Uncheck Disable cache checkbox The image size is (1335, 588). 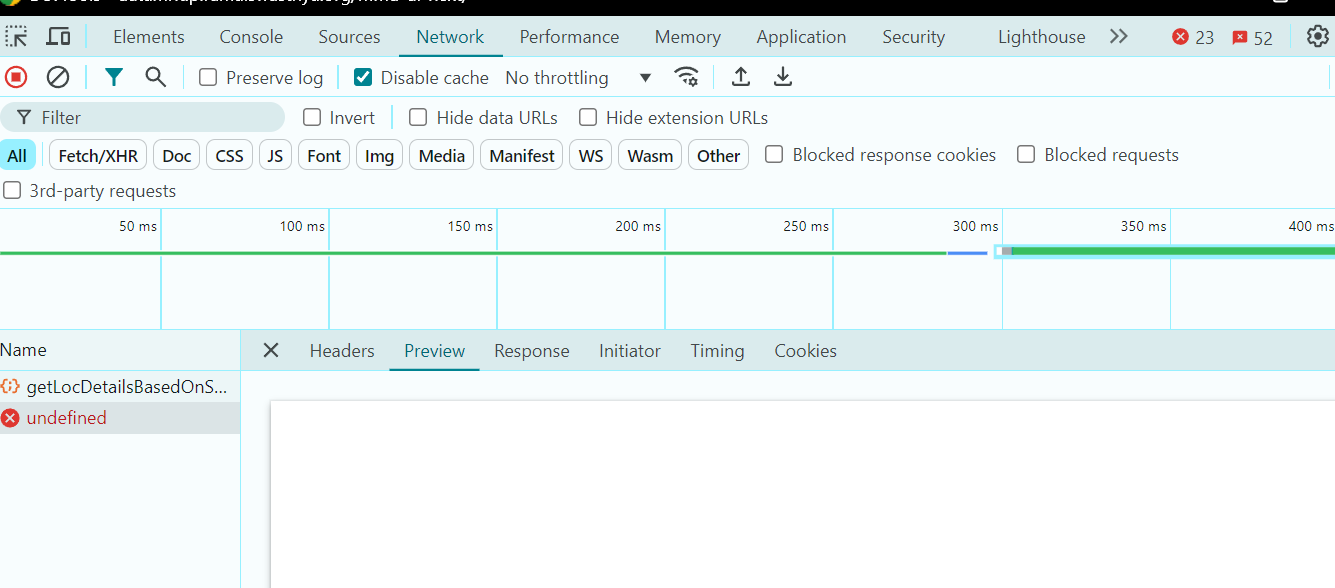(363, 78)
